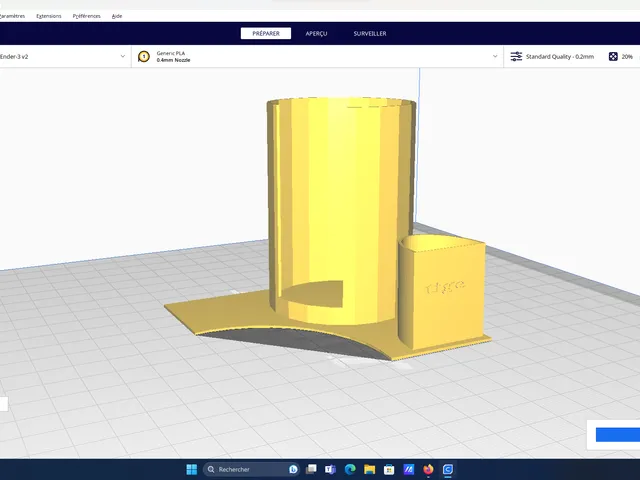Image resolution: width=640 pixels, height=480 pixels.
Task: Launch Microsoft Edge from the taskbar
Action: [350, 469]
